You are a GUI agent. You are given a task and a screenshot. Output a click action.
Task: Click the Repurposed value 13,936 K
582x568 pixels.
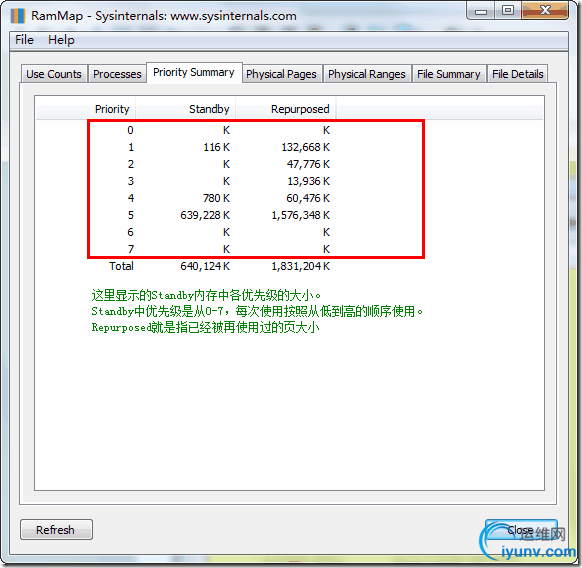click(x=308, y=181)
